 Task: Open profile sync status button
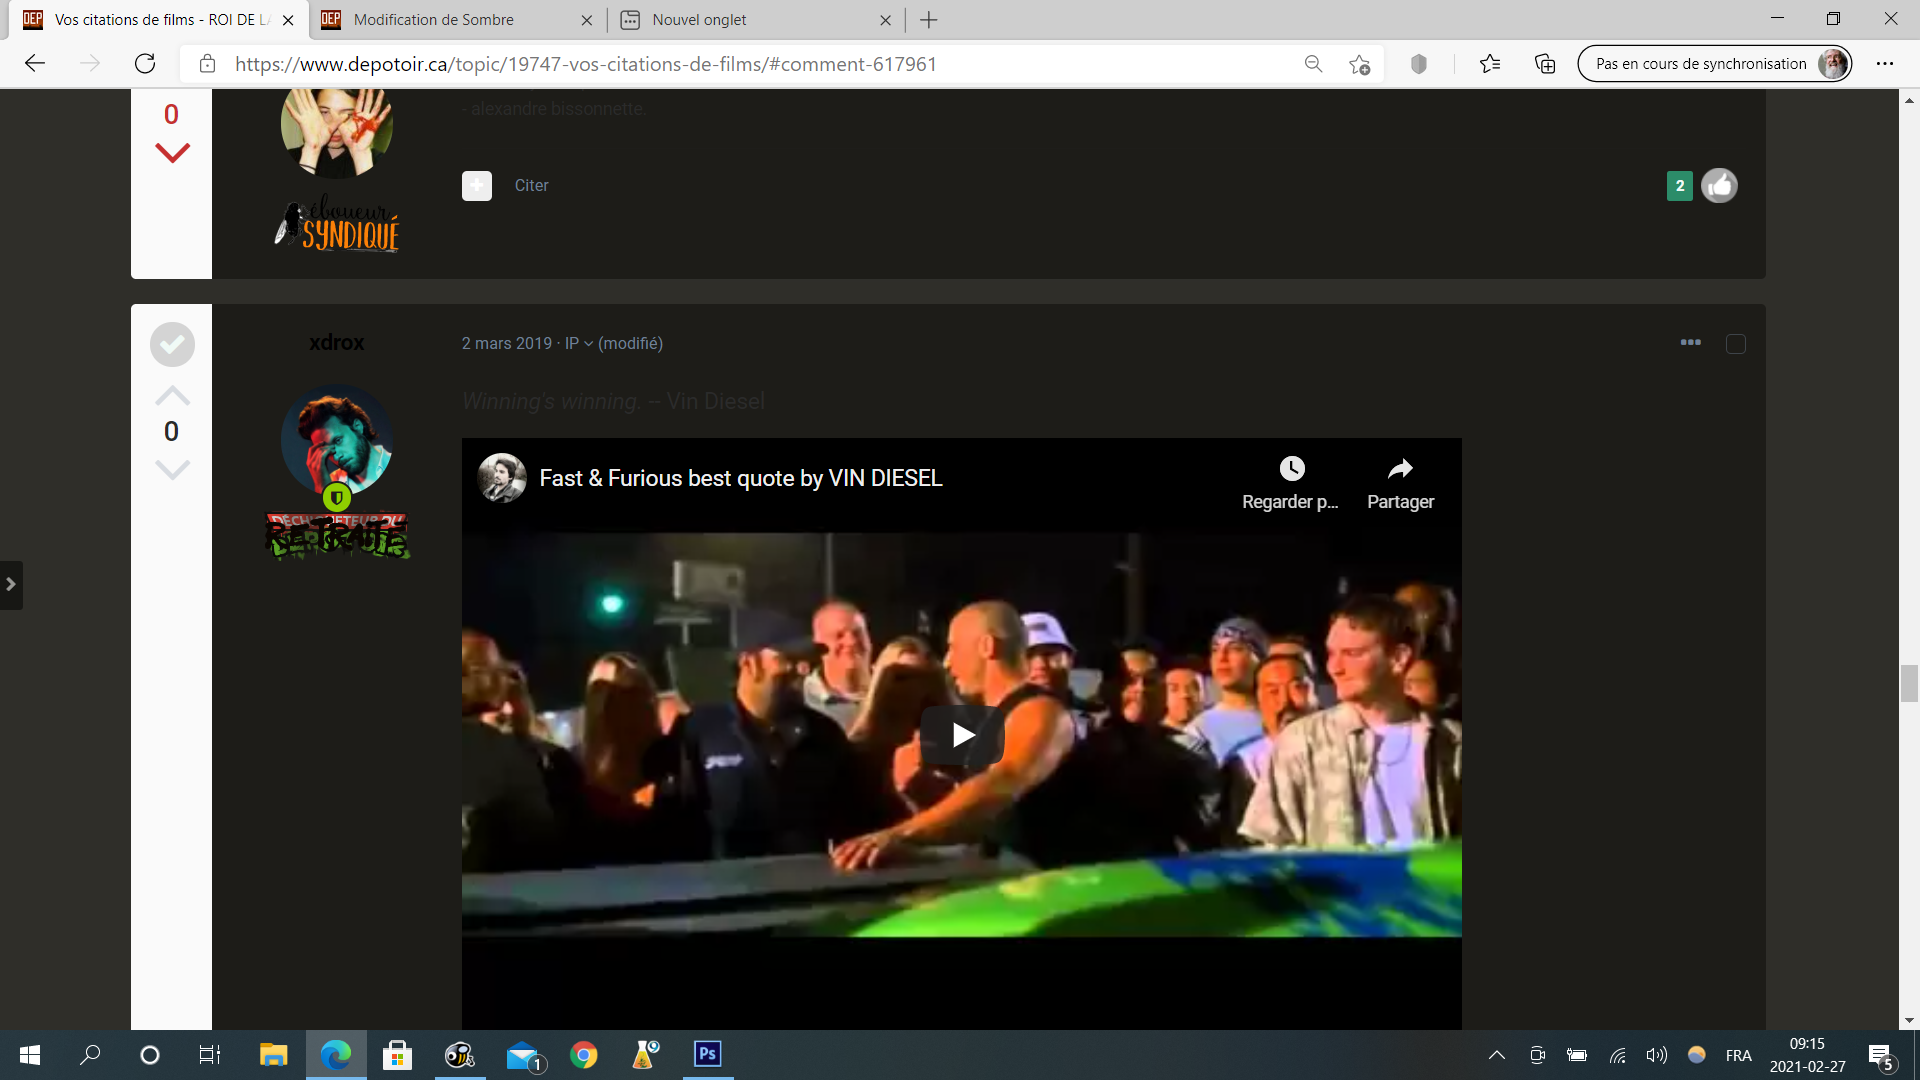1715,64
